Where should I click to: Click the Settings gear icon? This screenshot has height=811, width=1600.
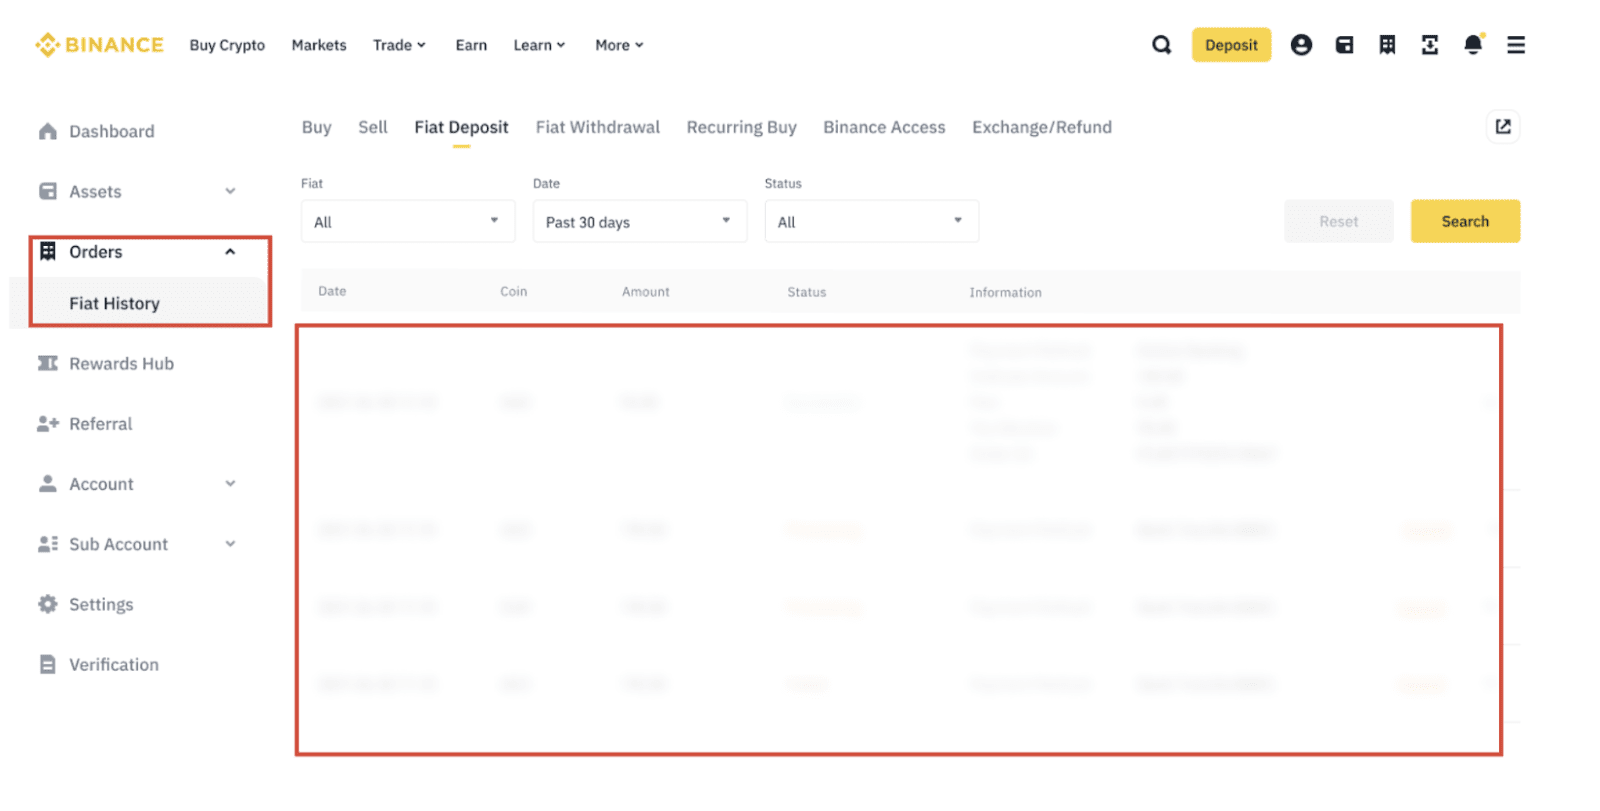47,604
